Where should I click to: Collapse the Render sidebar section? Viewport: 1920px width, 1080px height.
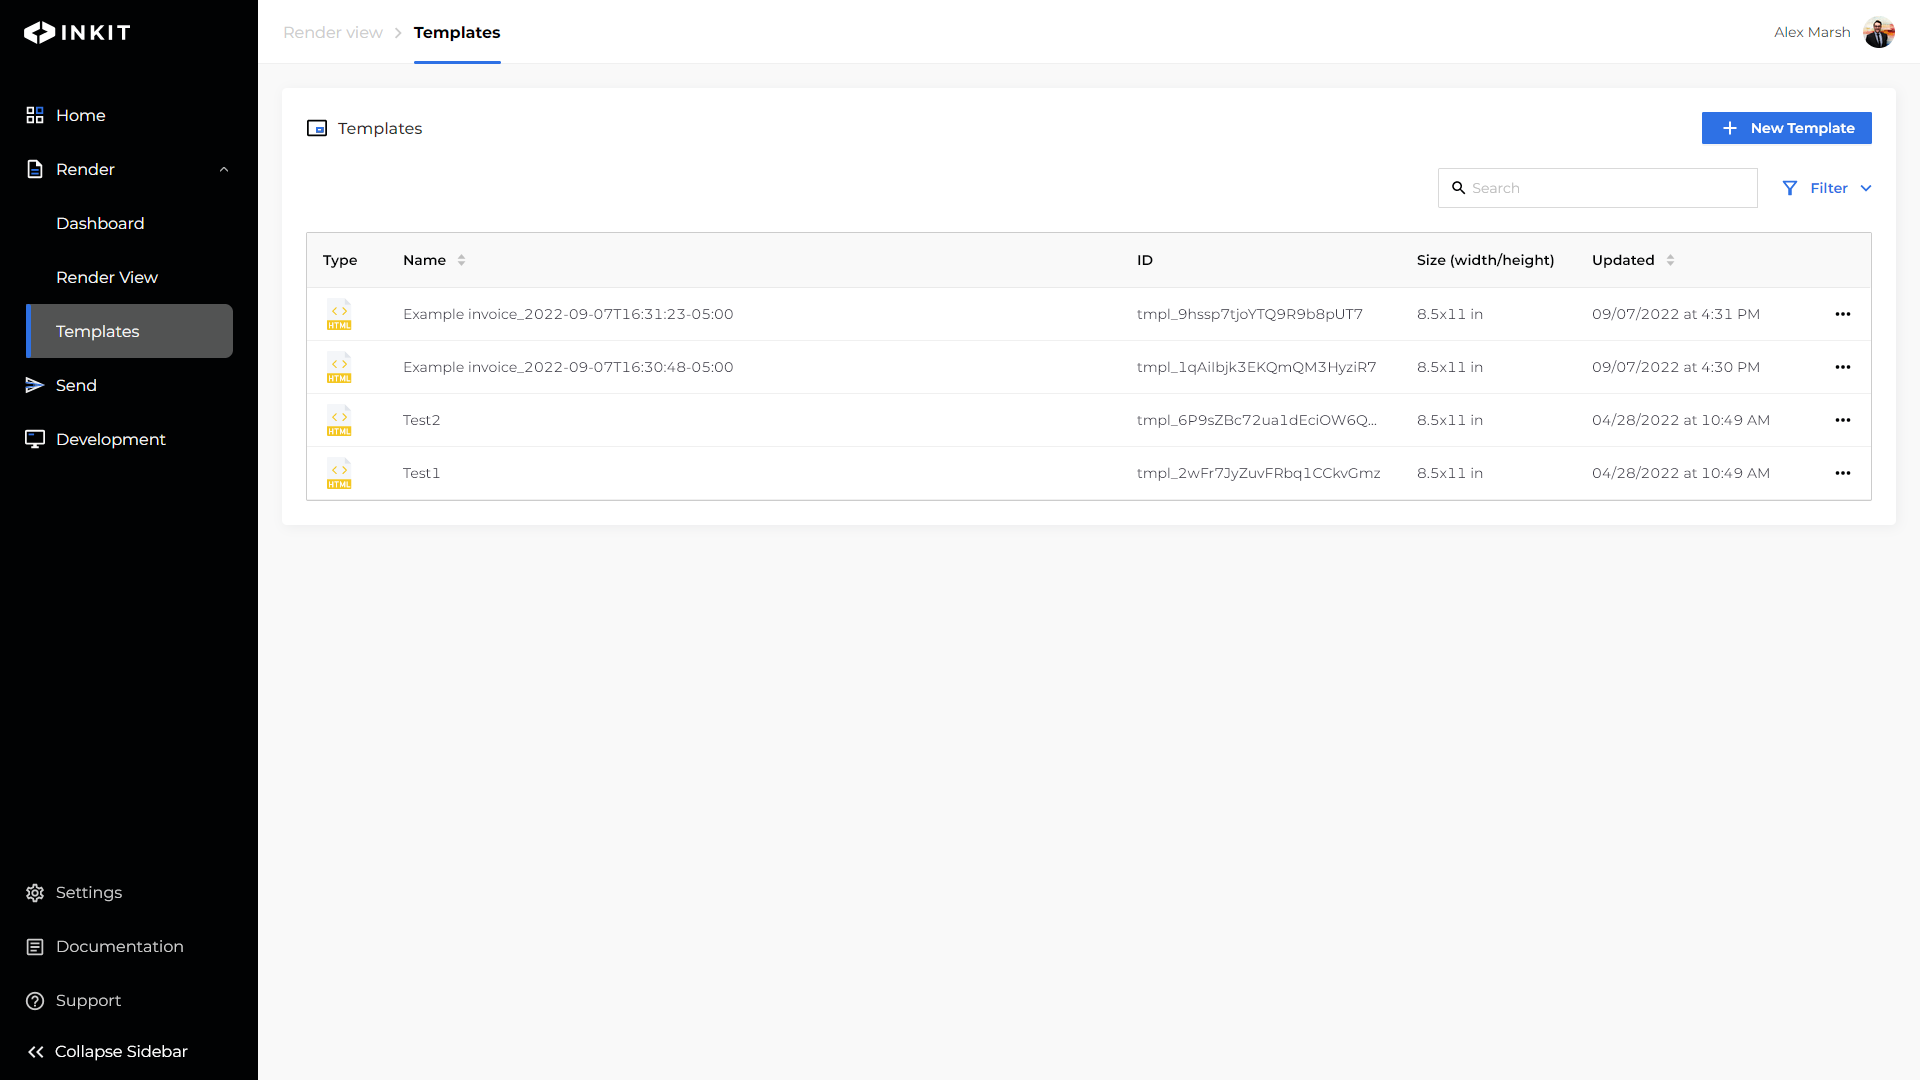tap(224, 169)
